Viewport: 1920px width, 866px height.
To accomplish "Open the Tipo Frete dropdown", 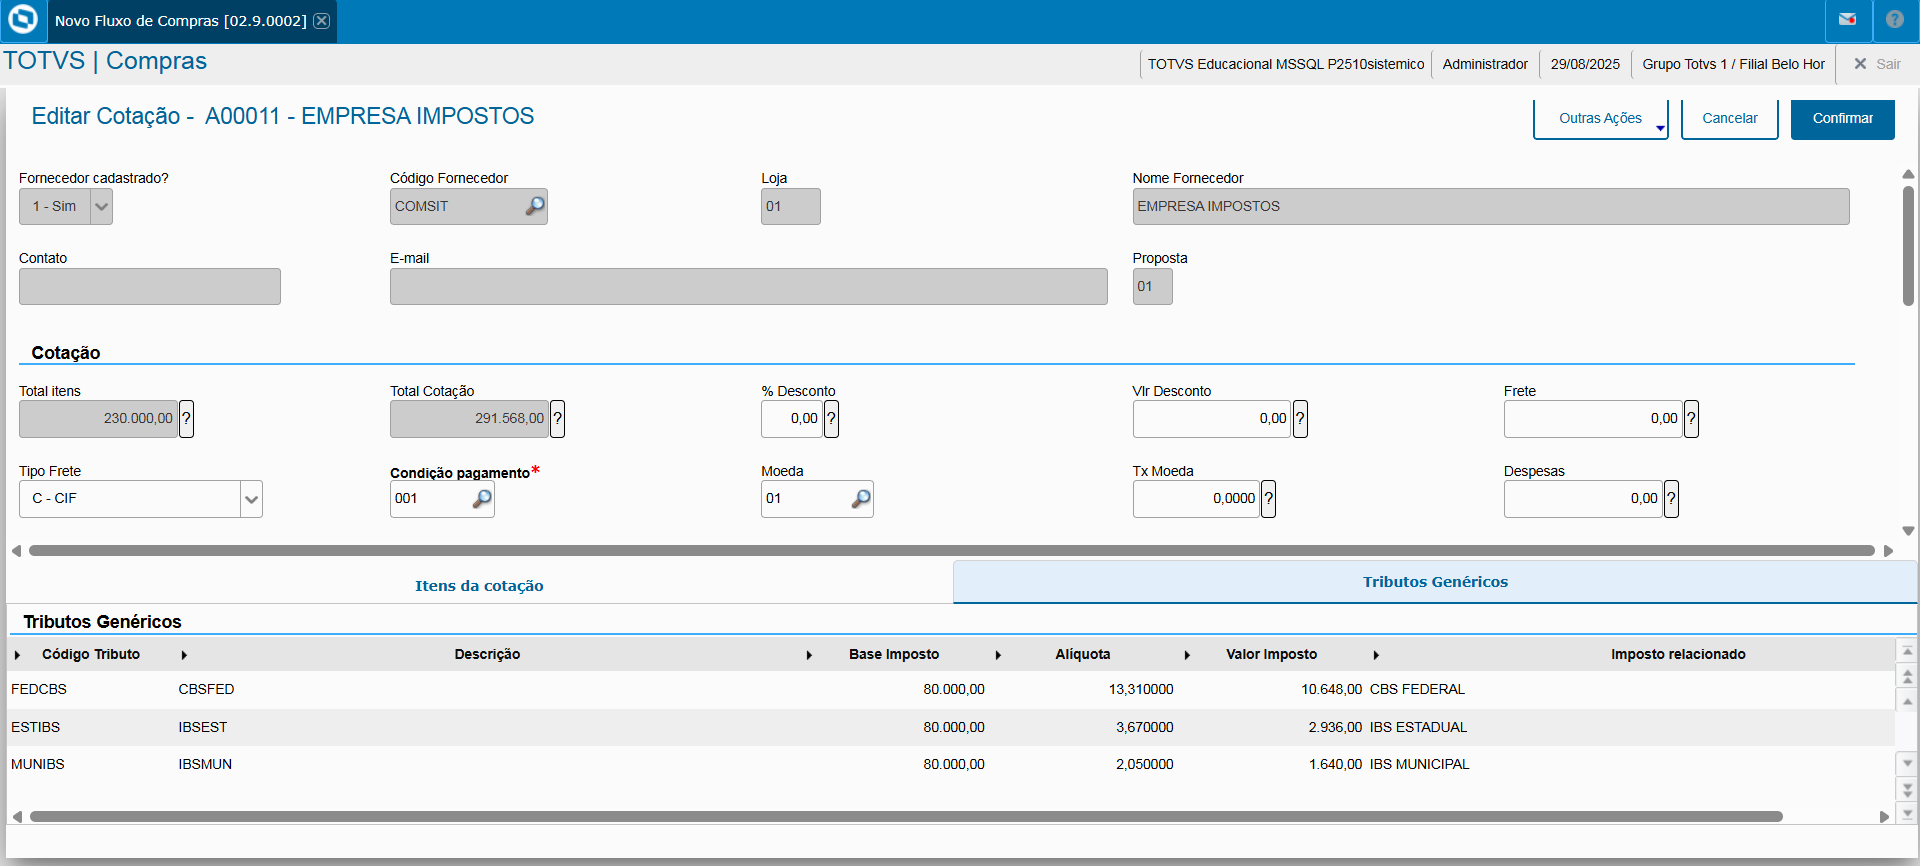I will 251,499.
